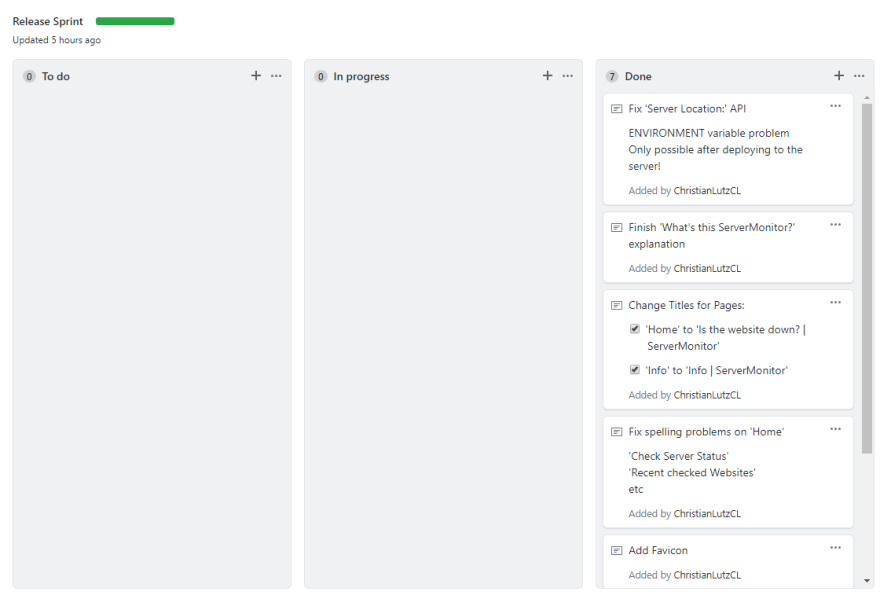Click note icon on 'Finish What's this ServerMonitor?' card

[x=617, y=227]
